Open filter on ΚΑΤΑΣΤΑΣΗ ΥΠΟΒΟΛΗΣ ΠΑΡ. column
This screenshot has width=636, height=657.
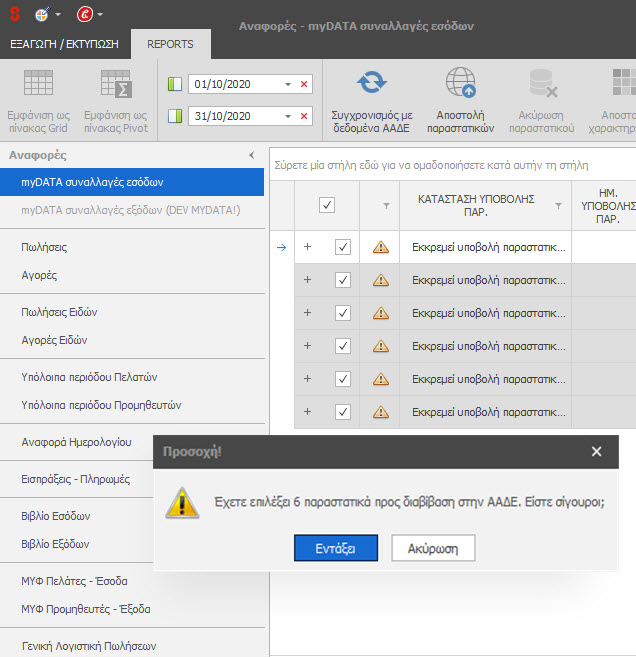pos(559,205)
